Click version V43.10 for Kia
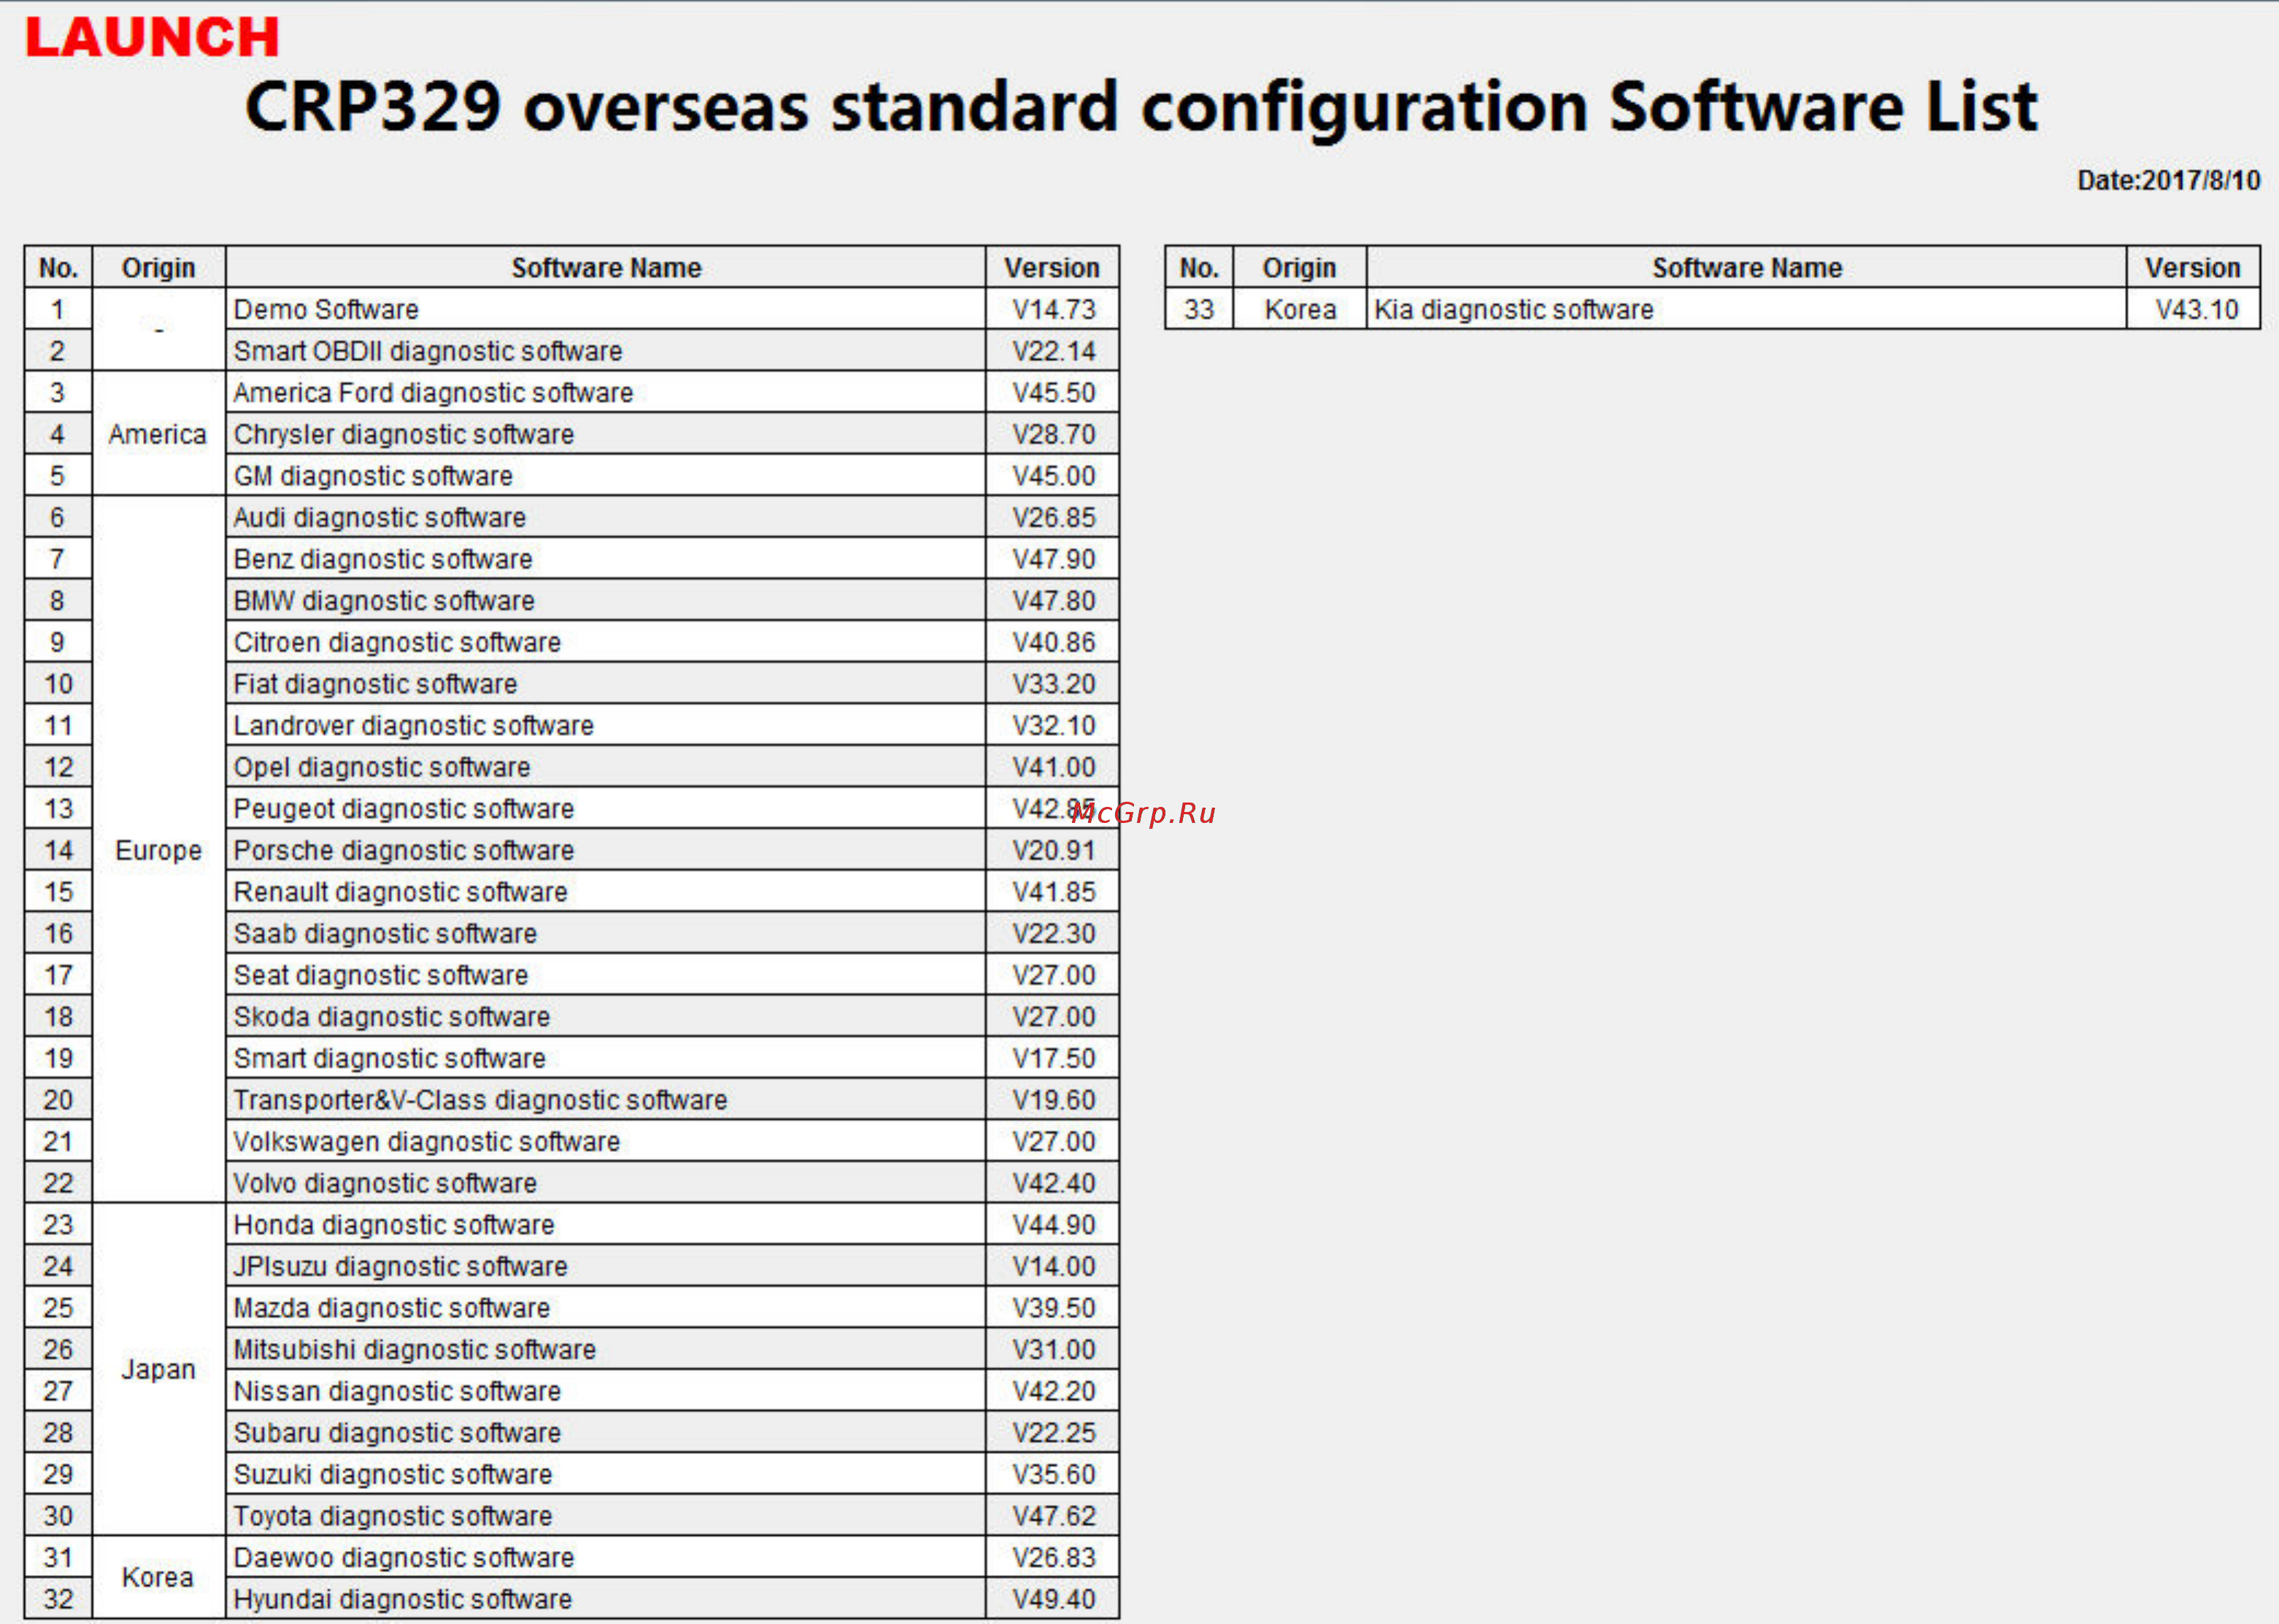The width and height of the screenshot is (2279, 1624). point(2193,310)
